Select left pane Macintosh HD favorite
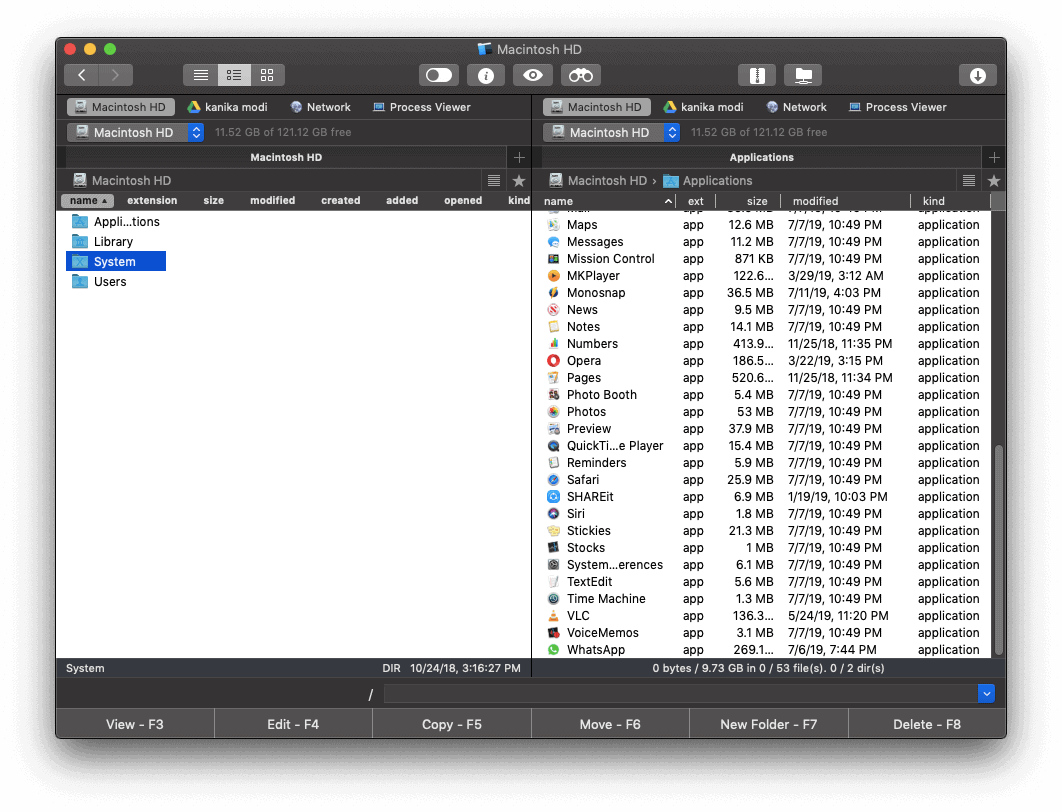The image size is (1062, 812). pyautogui.click(x=121, y=107)
